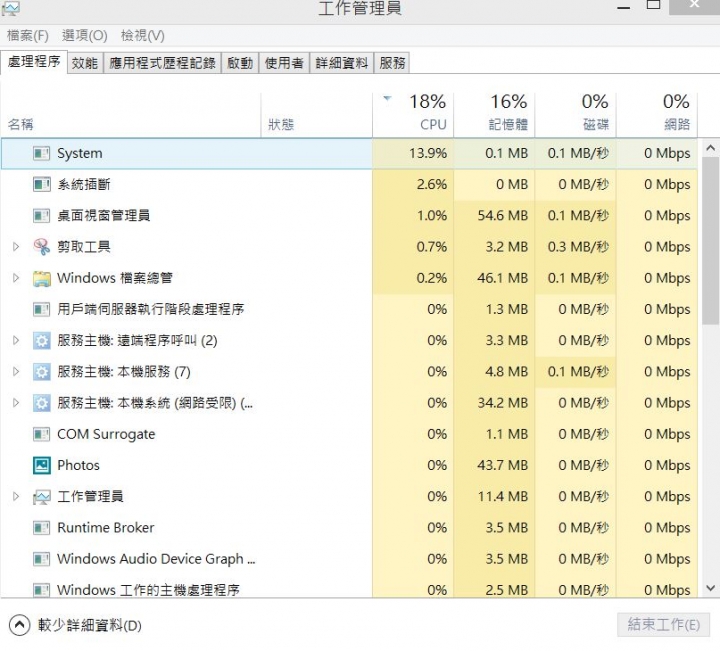
Task: Expand the 剪取工具 process group
Action: point(16,247)
